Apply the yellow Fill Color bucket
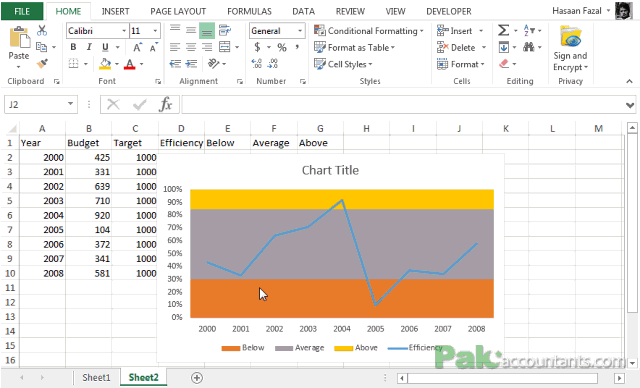 pyautogui.click(x=105, y=64)
